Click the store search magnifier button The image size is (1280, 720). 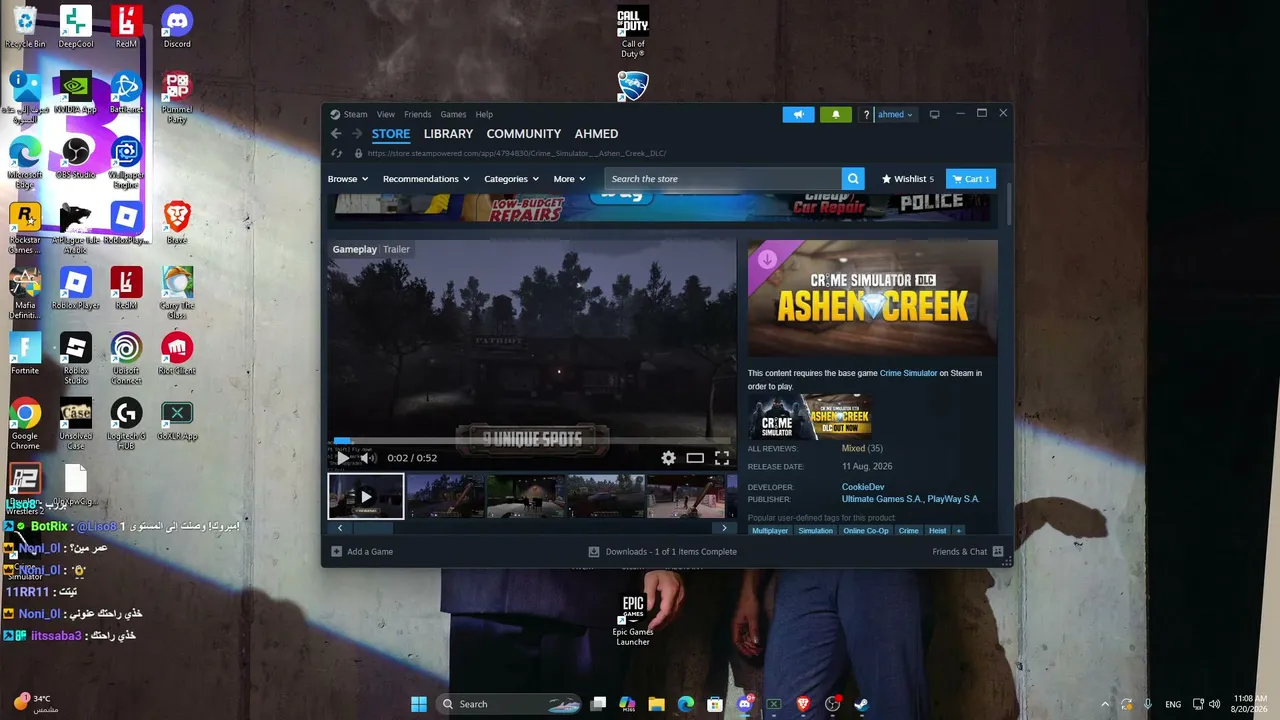(x=853, y=179)
